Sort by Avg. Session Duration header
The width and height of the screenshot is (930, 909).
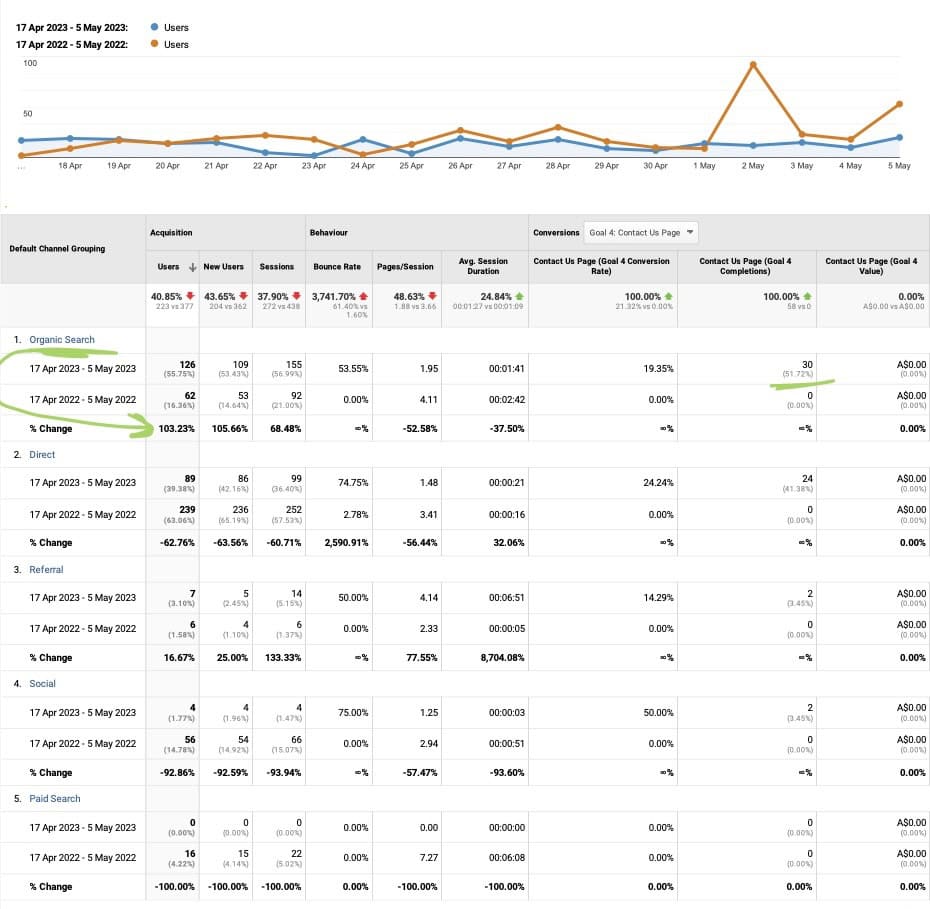483,266
